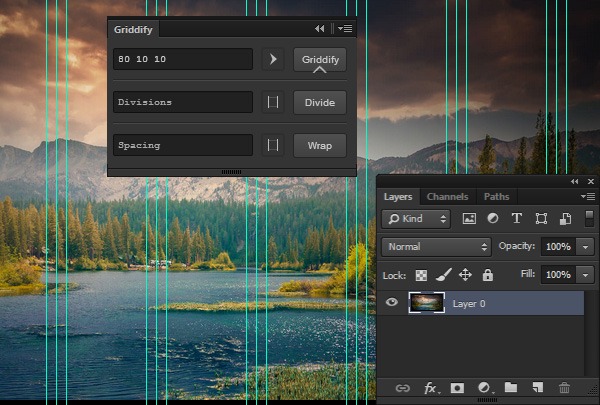Image resolution: width=600 pixels, height=405 pixels.
Task: Filter layers by type (T) icon
Action: [517, 218]
